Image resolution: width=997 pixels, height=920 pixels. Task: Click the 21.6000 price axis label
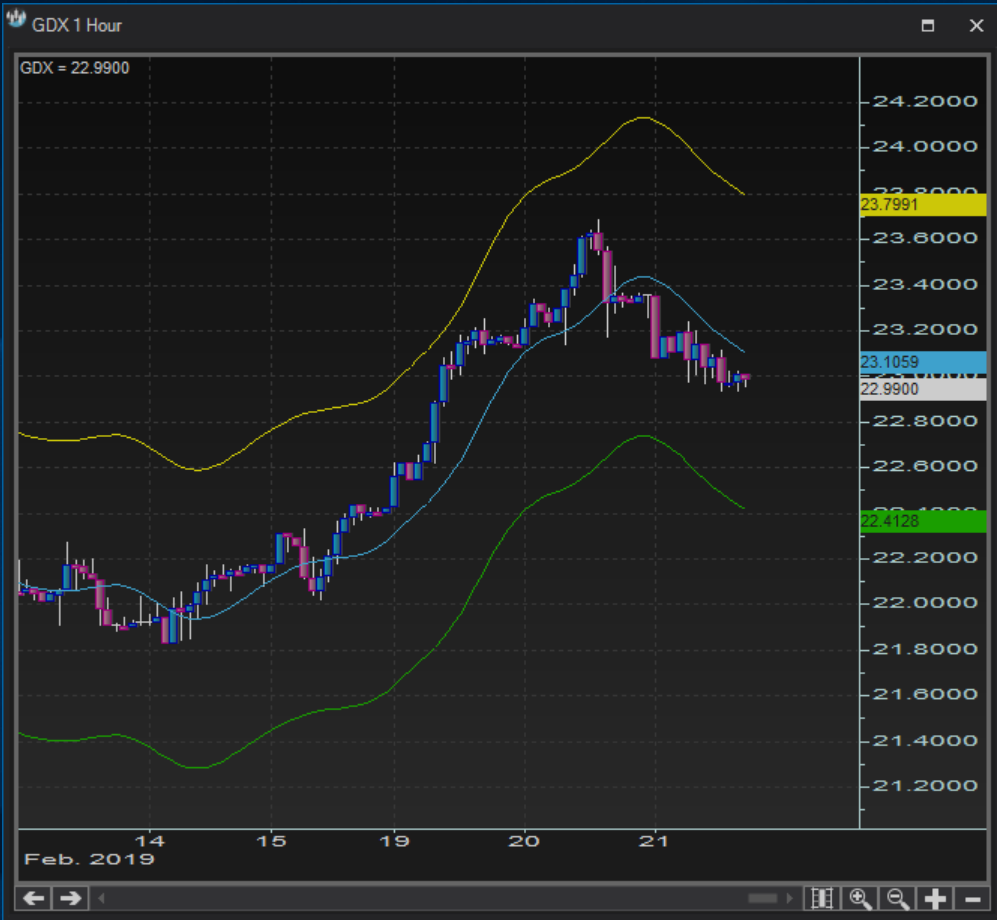925,694
